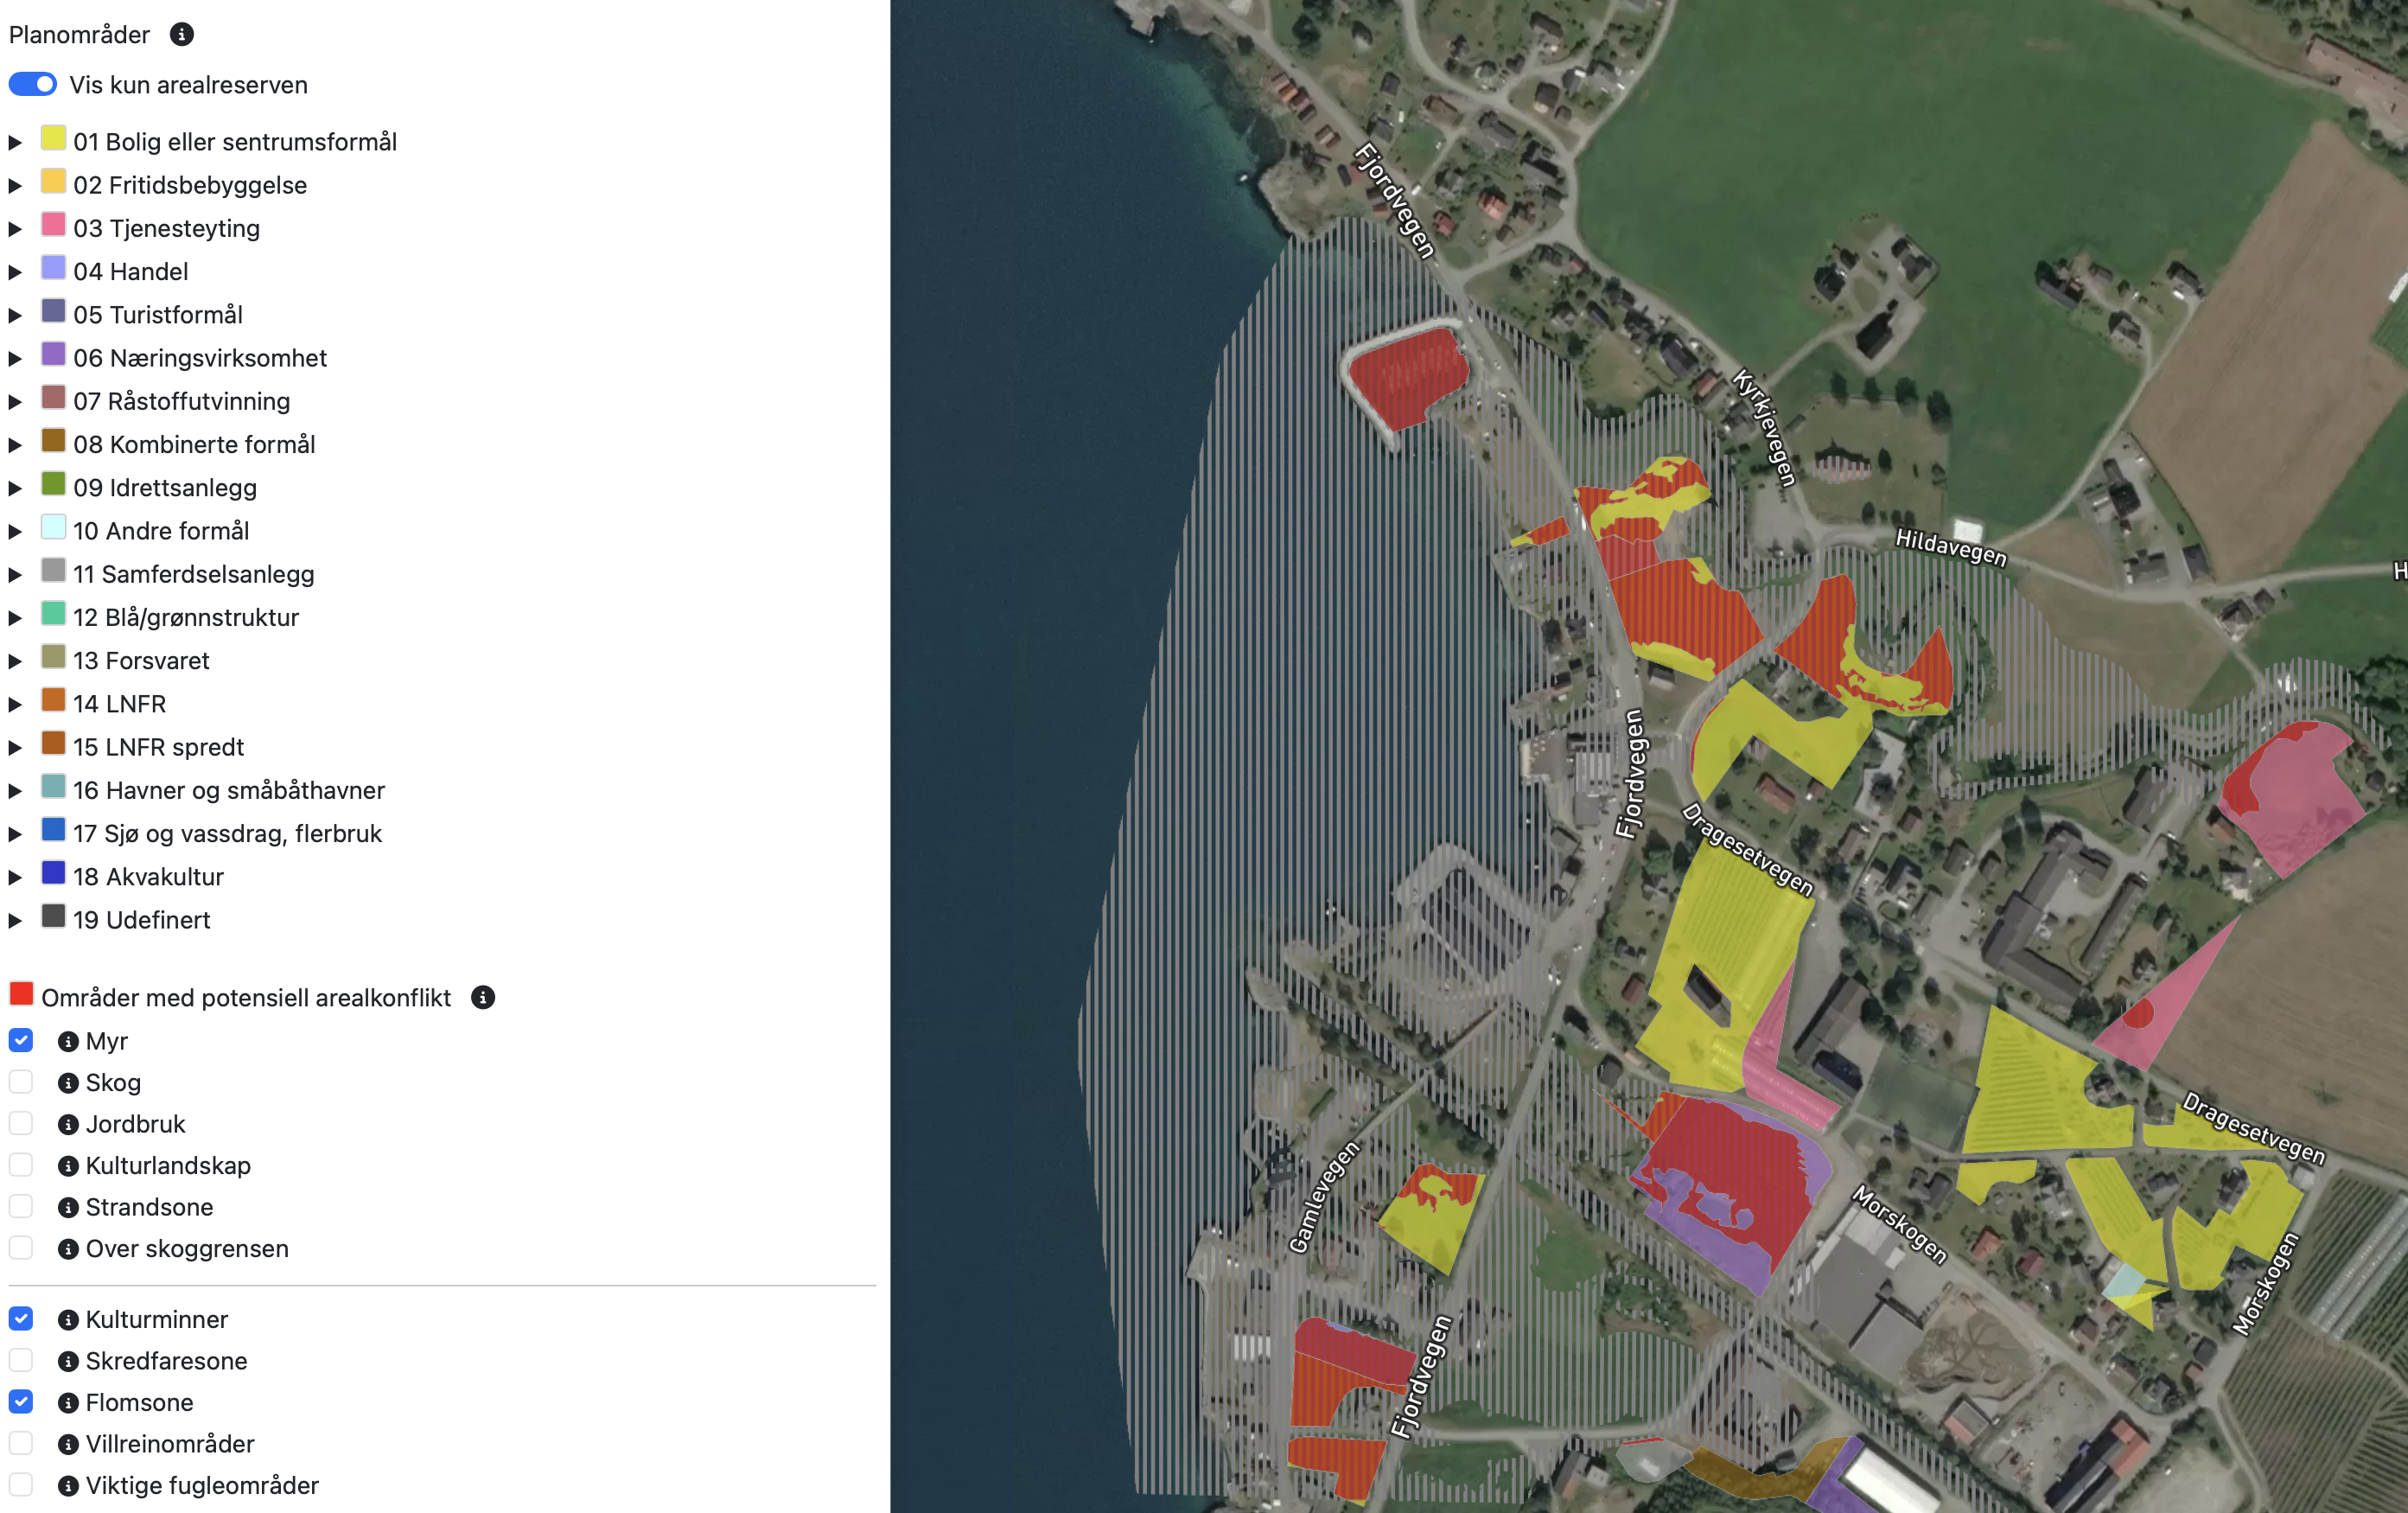
Task: Show info for Kulturlandskap
Action: point(68,1166)
